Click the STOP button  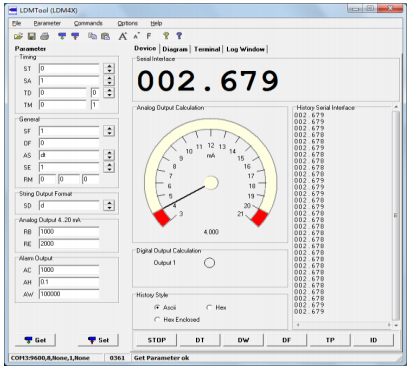(x=157, y=340)
